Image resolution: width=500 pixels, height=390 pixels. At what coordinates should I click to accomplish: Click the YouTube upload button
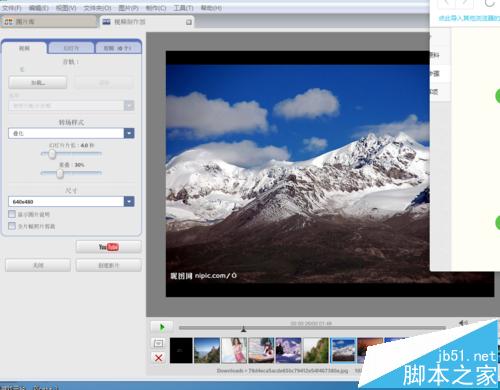109,247
